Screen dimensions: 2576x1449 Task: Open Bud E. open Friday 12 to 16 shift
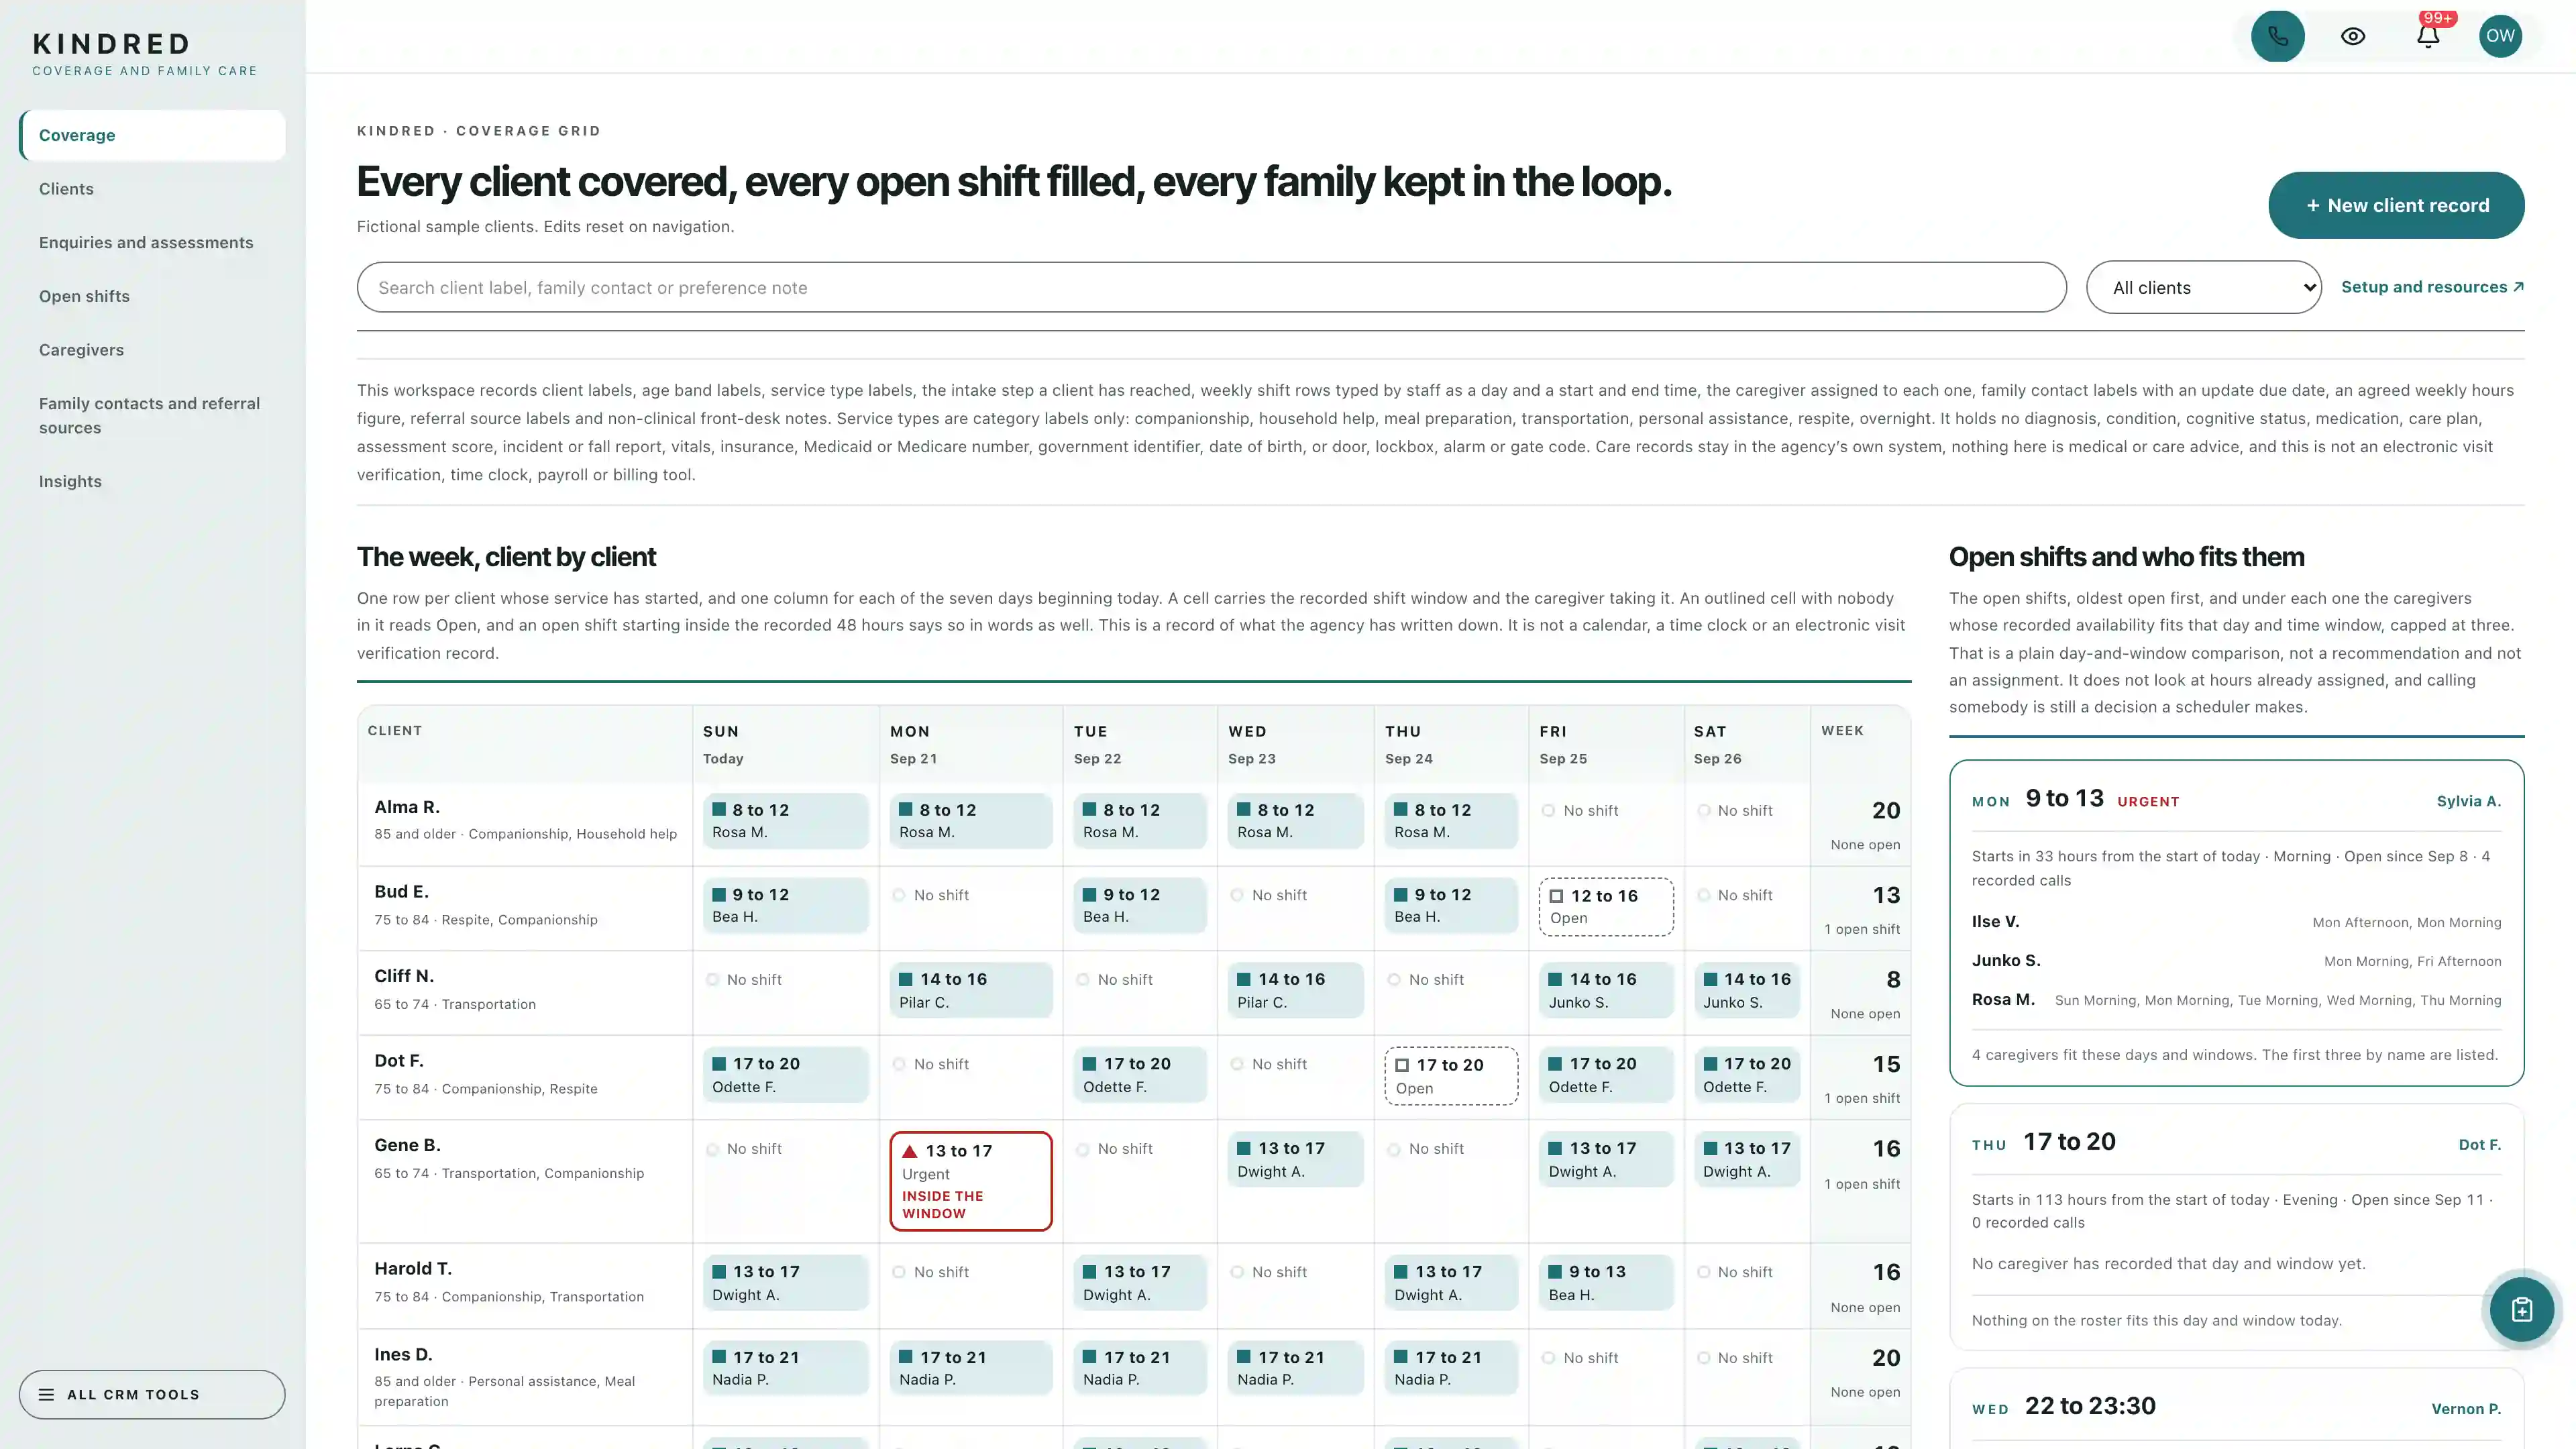[x=1605, y=906]
